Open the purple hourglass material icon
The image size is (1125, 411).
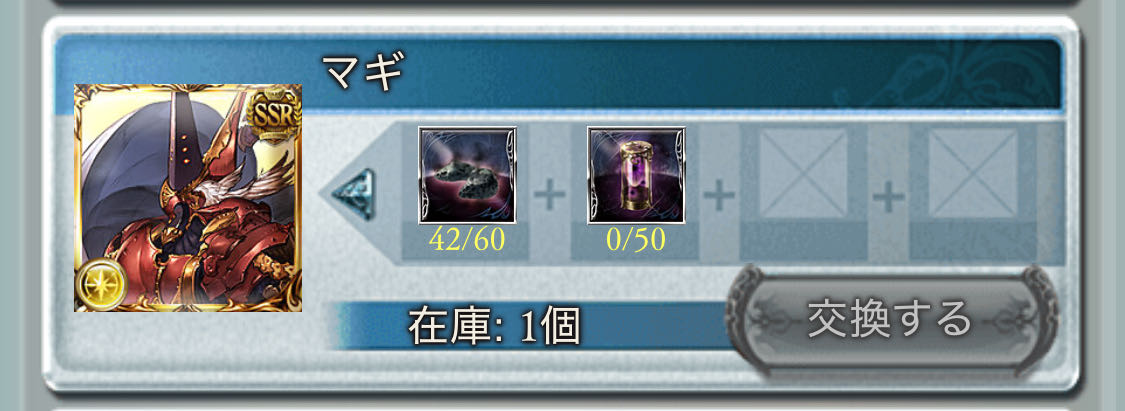pyautogui.click(x=636, y=176)
